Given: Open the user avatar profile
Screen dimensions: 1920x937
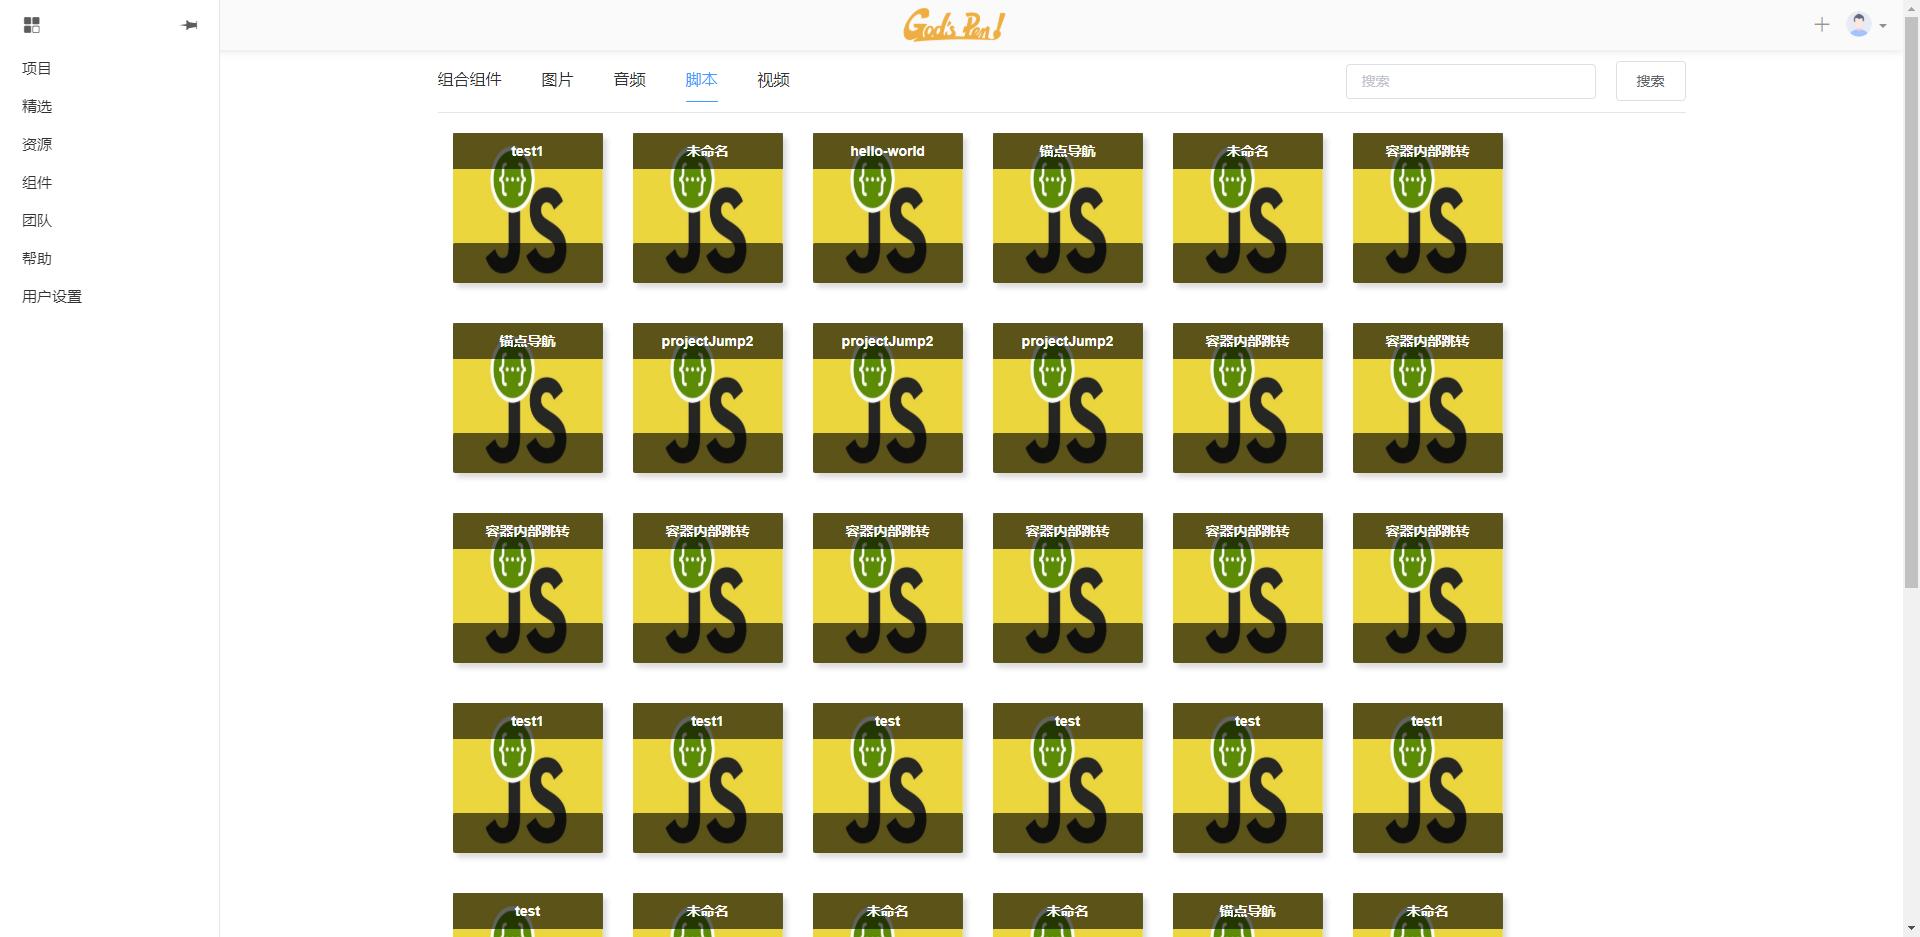Looking at the screenshot, I should click(x=1859, y=25).
